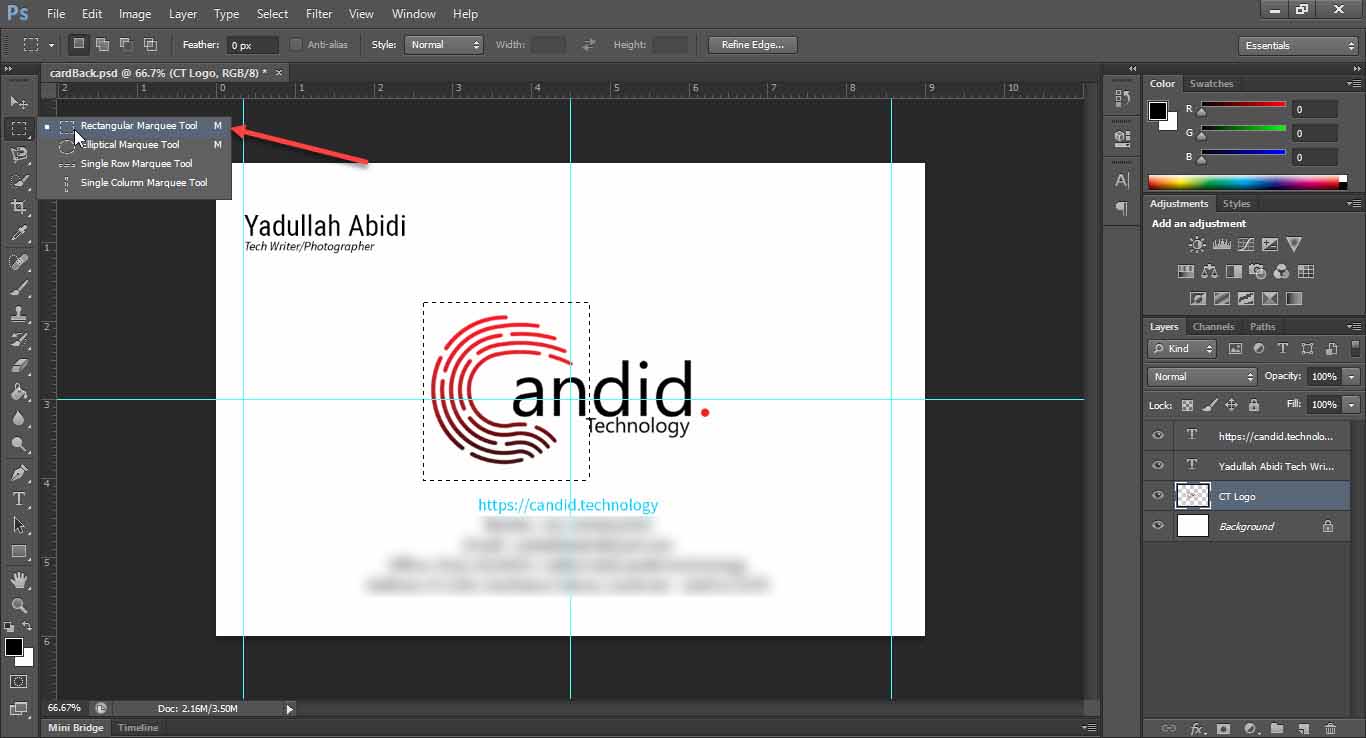Open the status bar info arrow
This screenshot has height=738, width=1366.
coord(290,709)
